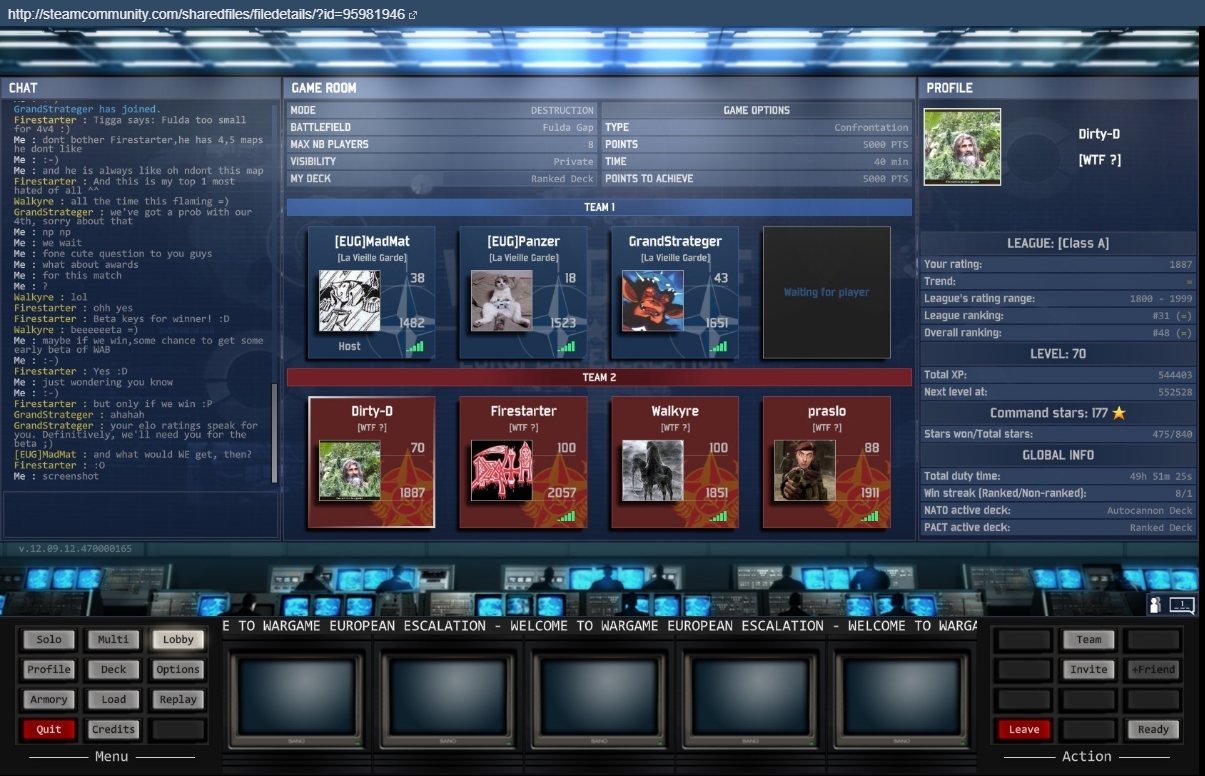Click the empty 'Waiting for player' slot
The height and width of the screenshot is (776, 1205).
click(x=826, y=292)
